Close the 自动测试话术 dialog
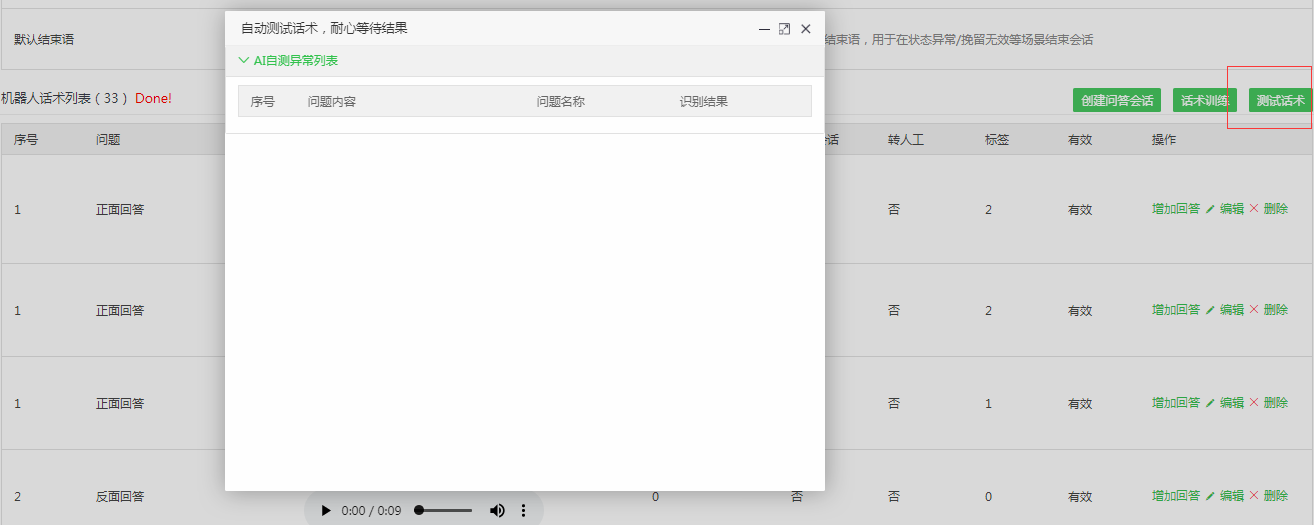Screen dimensions: 1314x525 pyautogui.click(x=805, y=29)
